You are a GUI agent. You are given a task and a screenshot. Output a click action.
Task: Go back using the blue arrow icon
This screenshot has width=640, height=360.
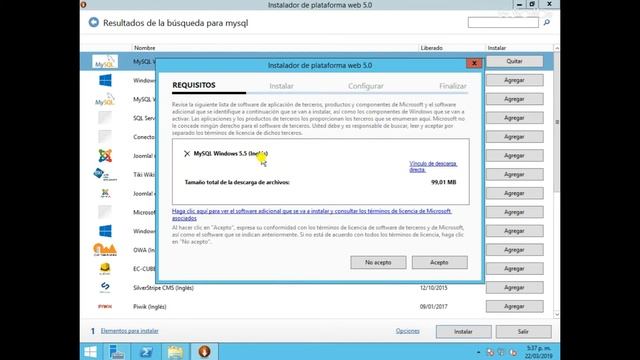pos(93,22)
